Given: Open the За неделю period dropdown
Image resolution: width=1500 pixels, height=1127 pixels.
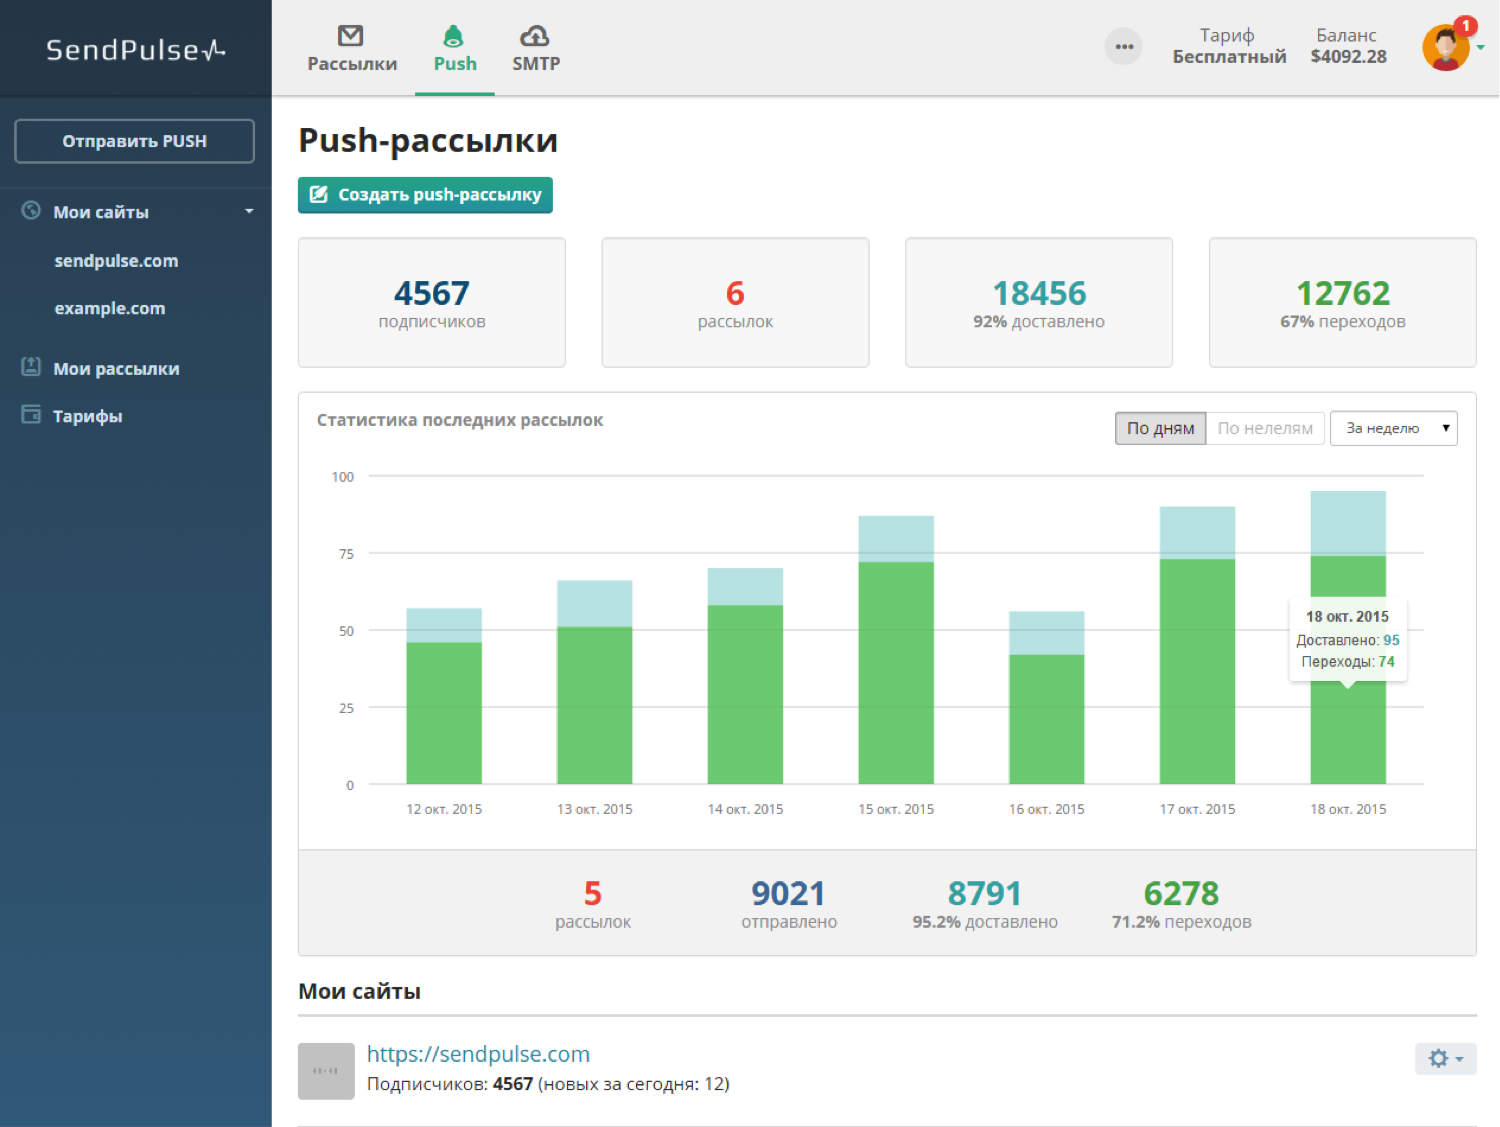Looking at the screenshot, I should click(1393, 428).
